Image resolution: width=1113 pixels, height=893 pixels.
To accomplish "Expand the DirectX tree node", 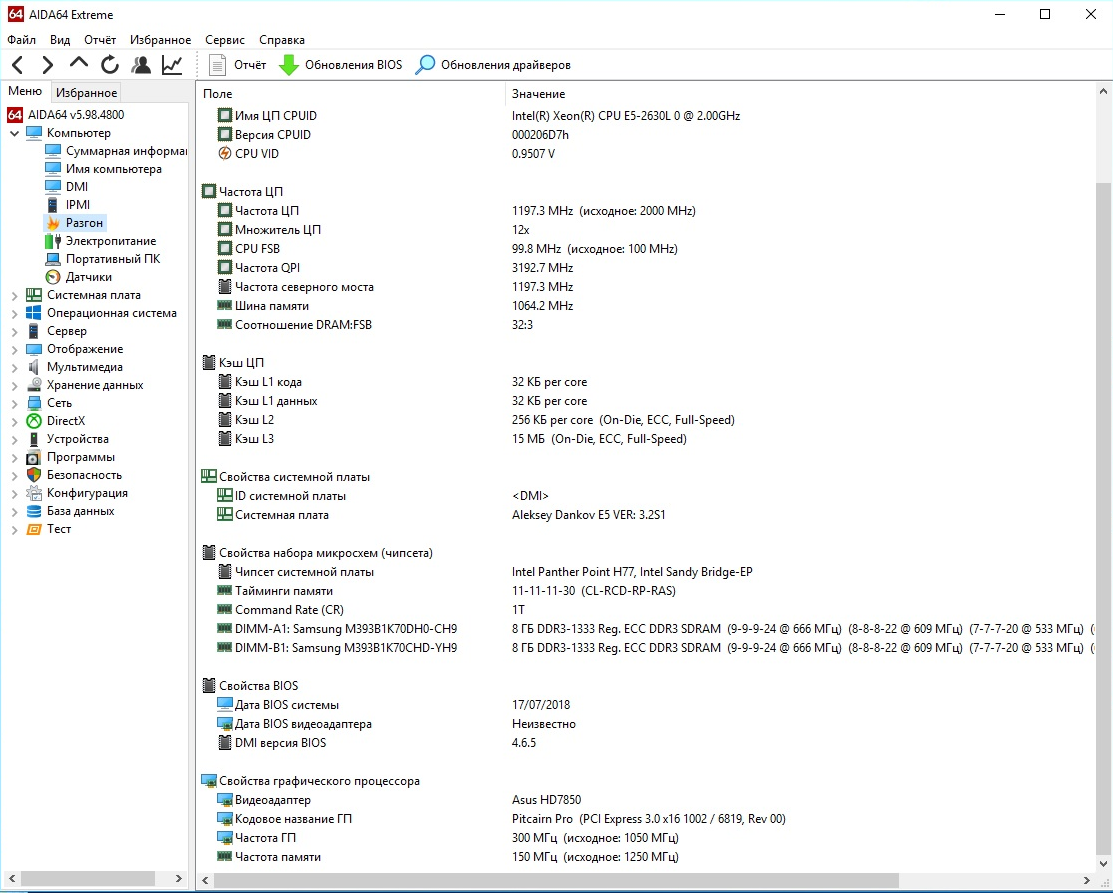I will point(14,421).
